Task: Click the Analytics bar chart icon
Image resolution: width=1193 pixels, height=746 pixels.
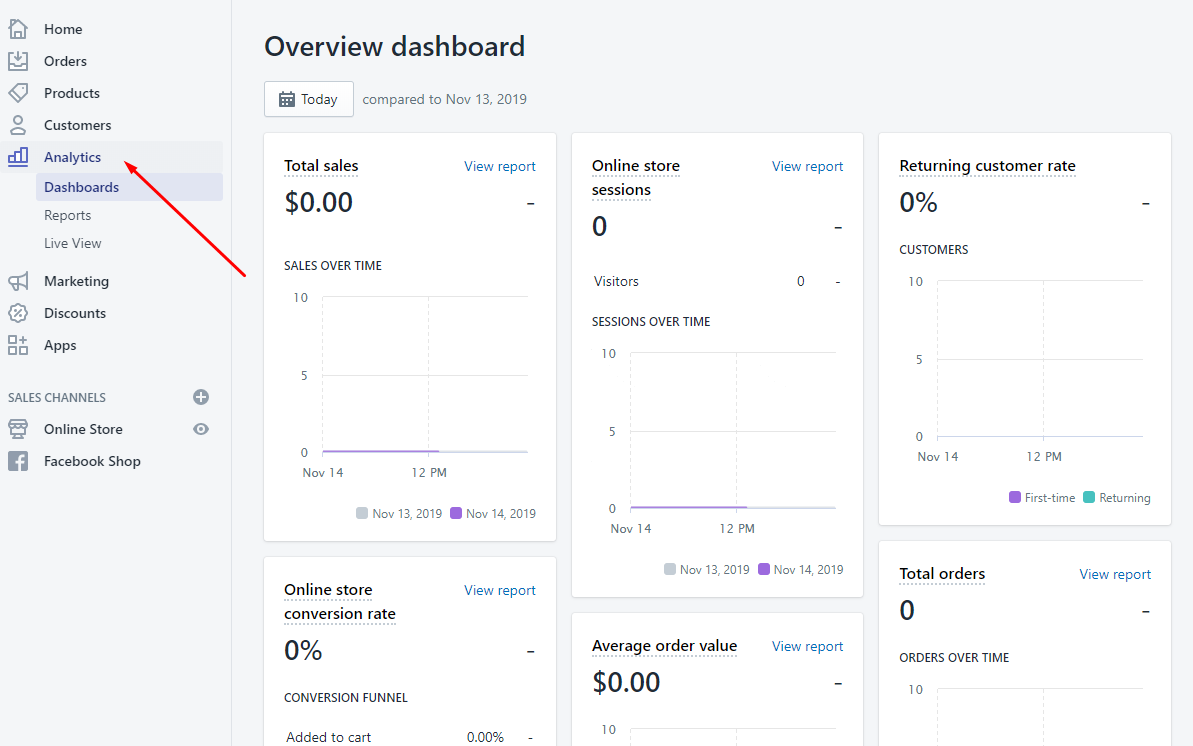Action: tap(18, 157)
